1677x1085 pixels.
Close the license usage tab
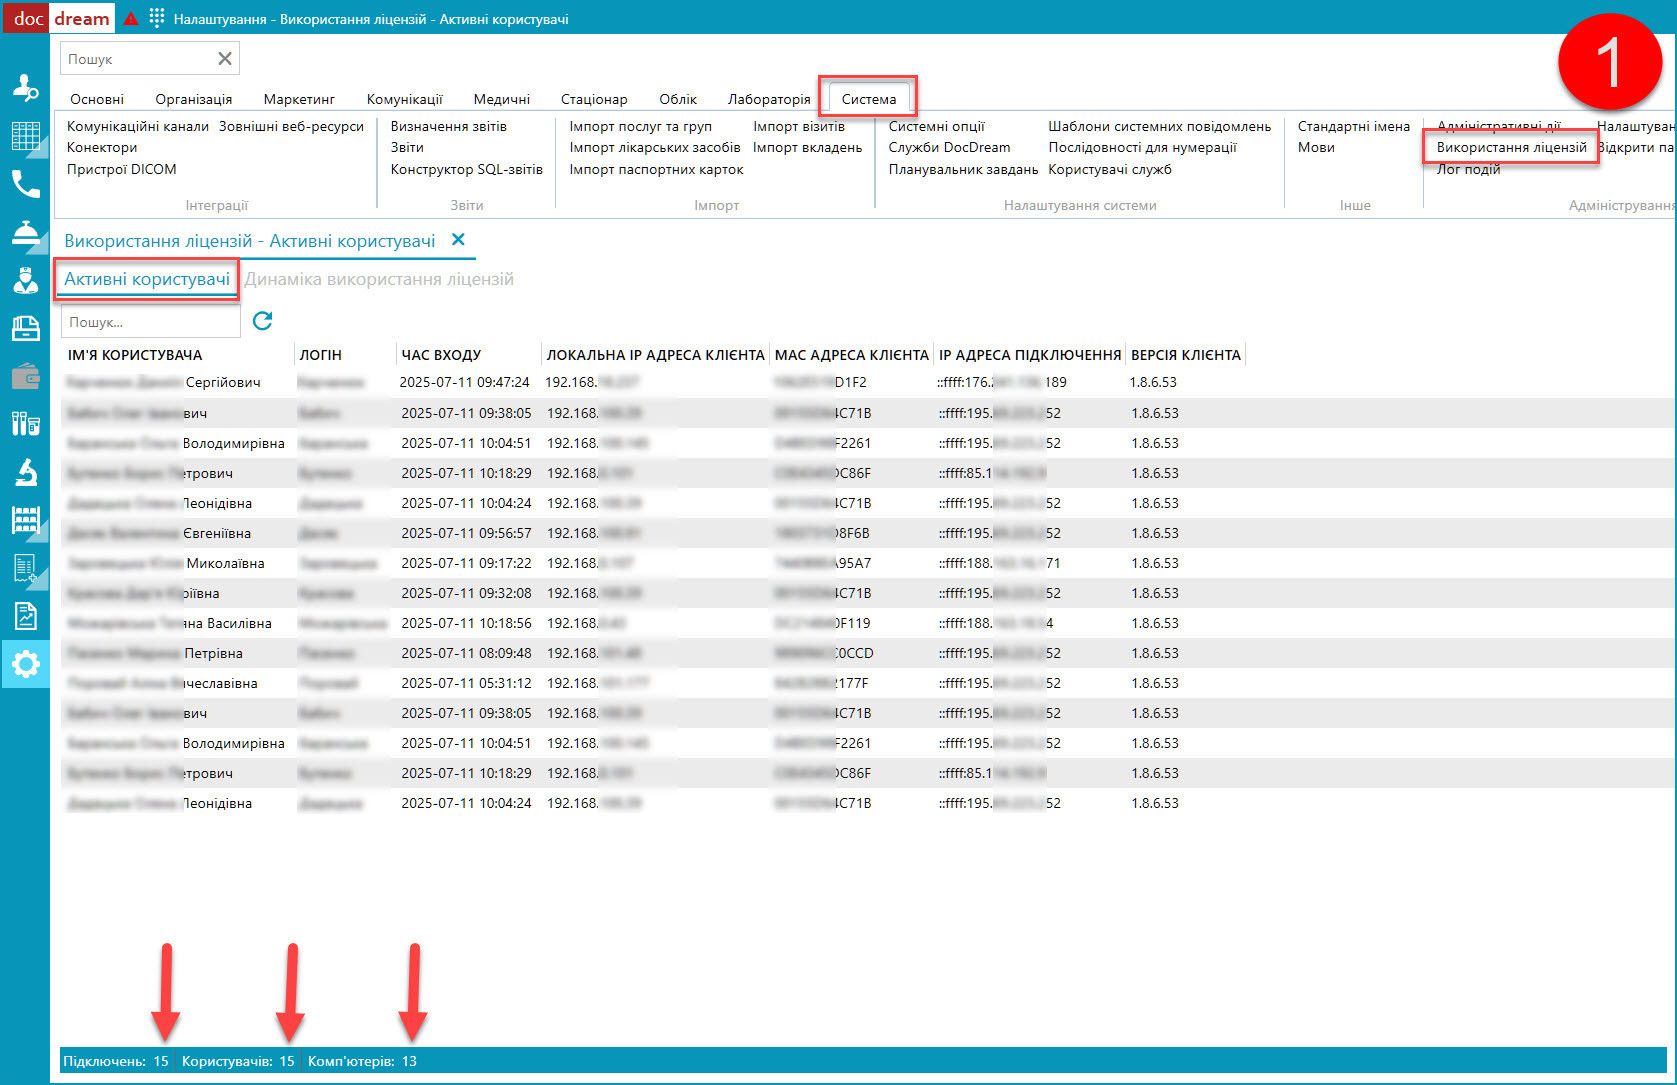[x=458, y=240]
